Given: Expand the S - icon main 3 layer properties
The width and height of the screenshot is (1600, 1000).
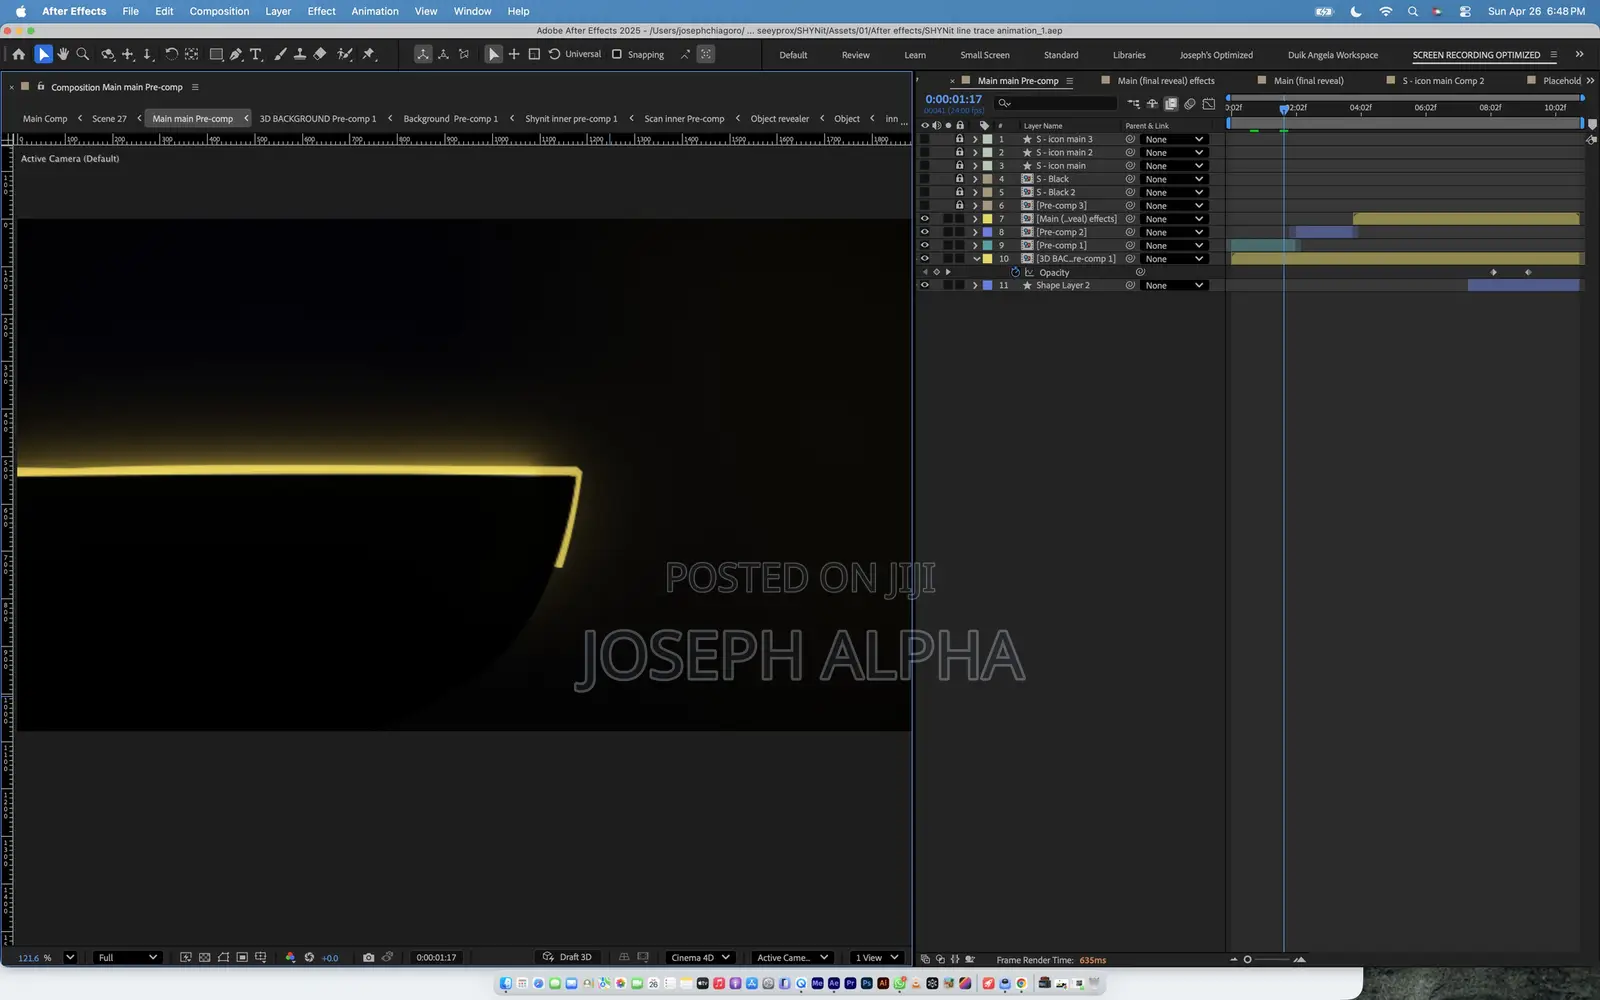Looking at the screenshot, I should click(975, 139).
